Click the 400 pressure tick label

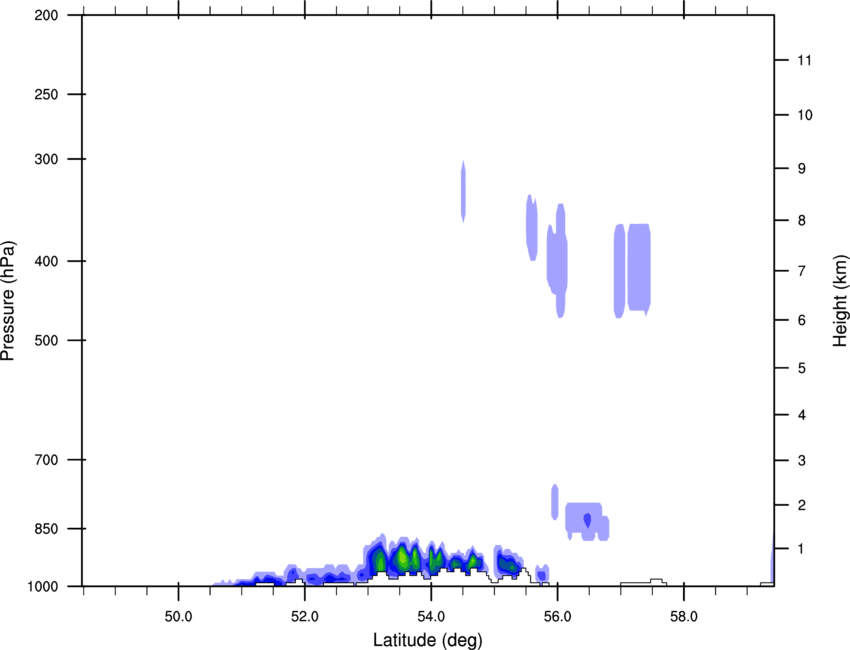(x=46, y=261)
